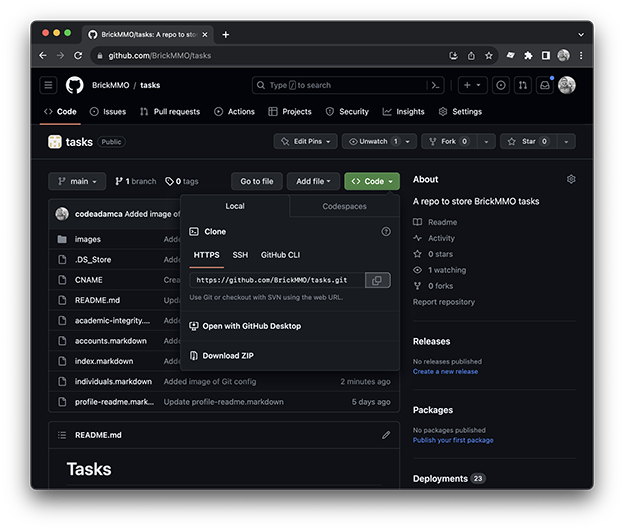The image size is (624, 530).
Task: Click the Chrome profile avatar in toolbar
Action: (x=563, y=56)
